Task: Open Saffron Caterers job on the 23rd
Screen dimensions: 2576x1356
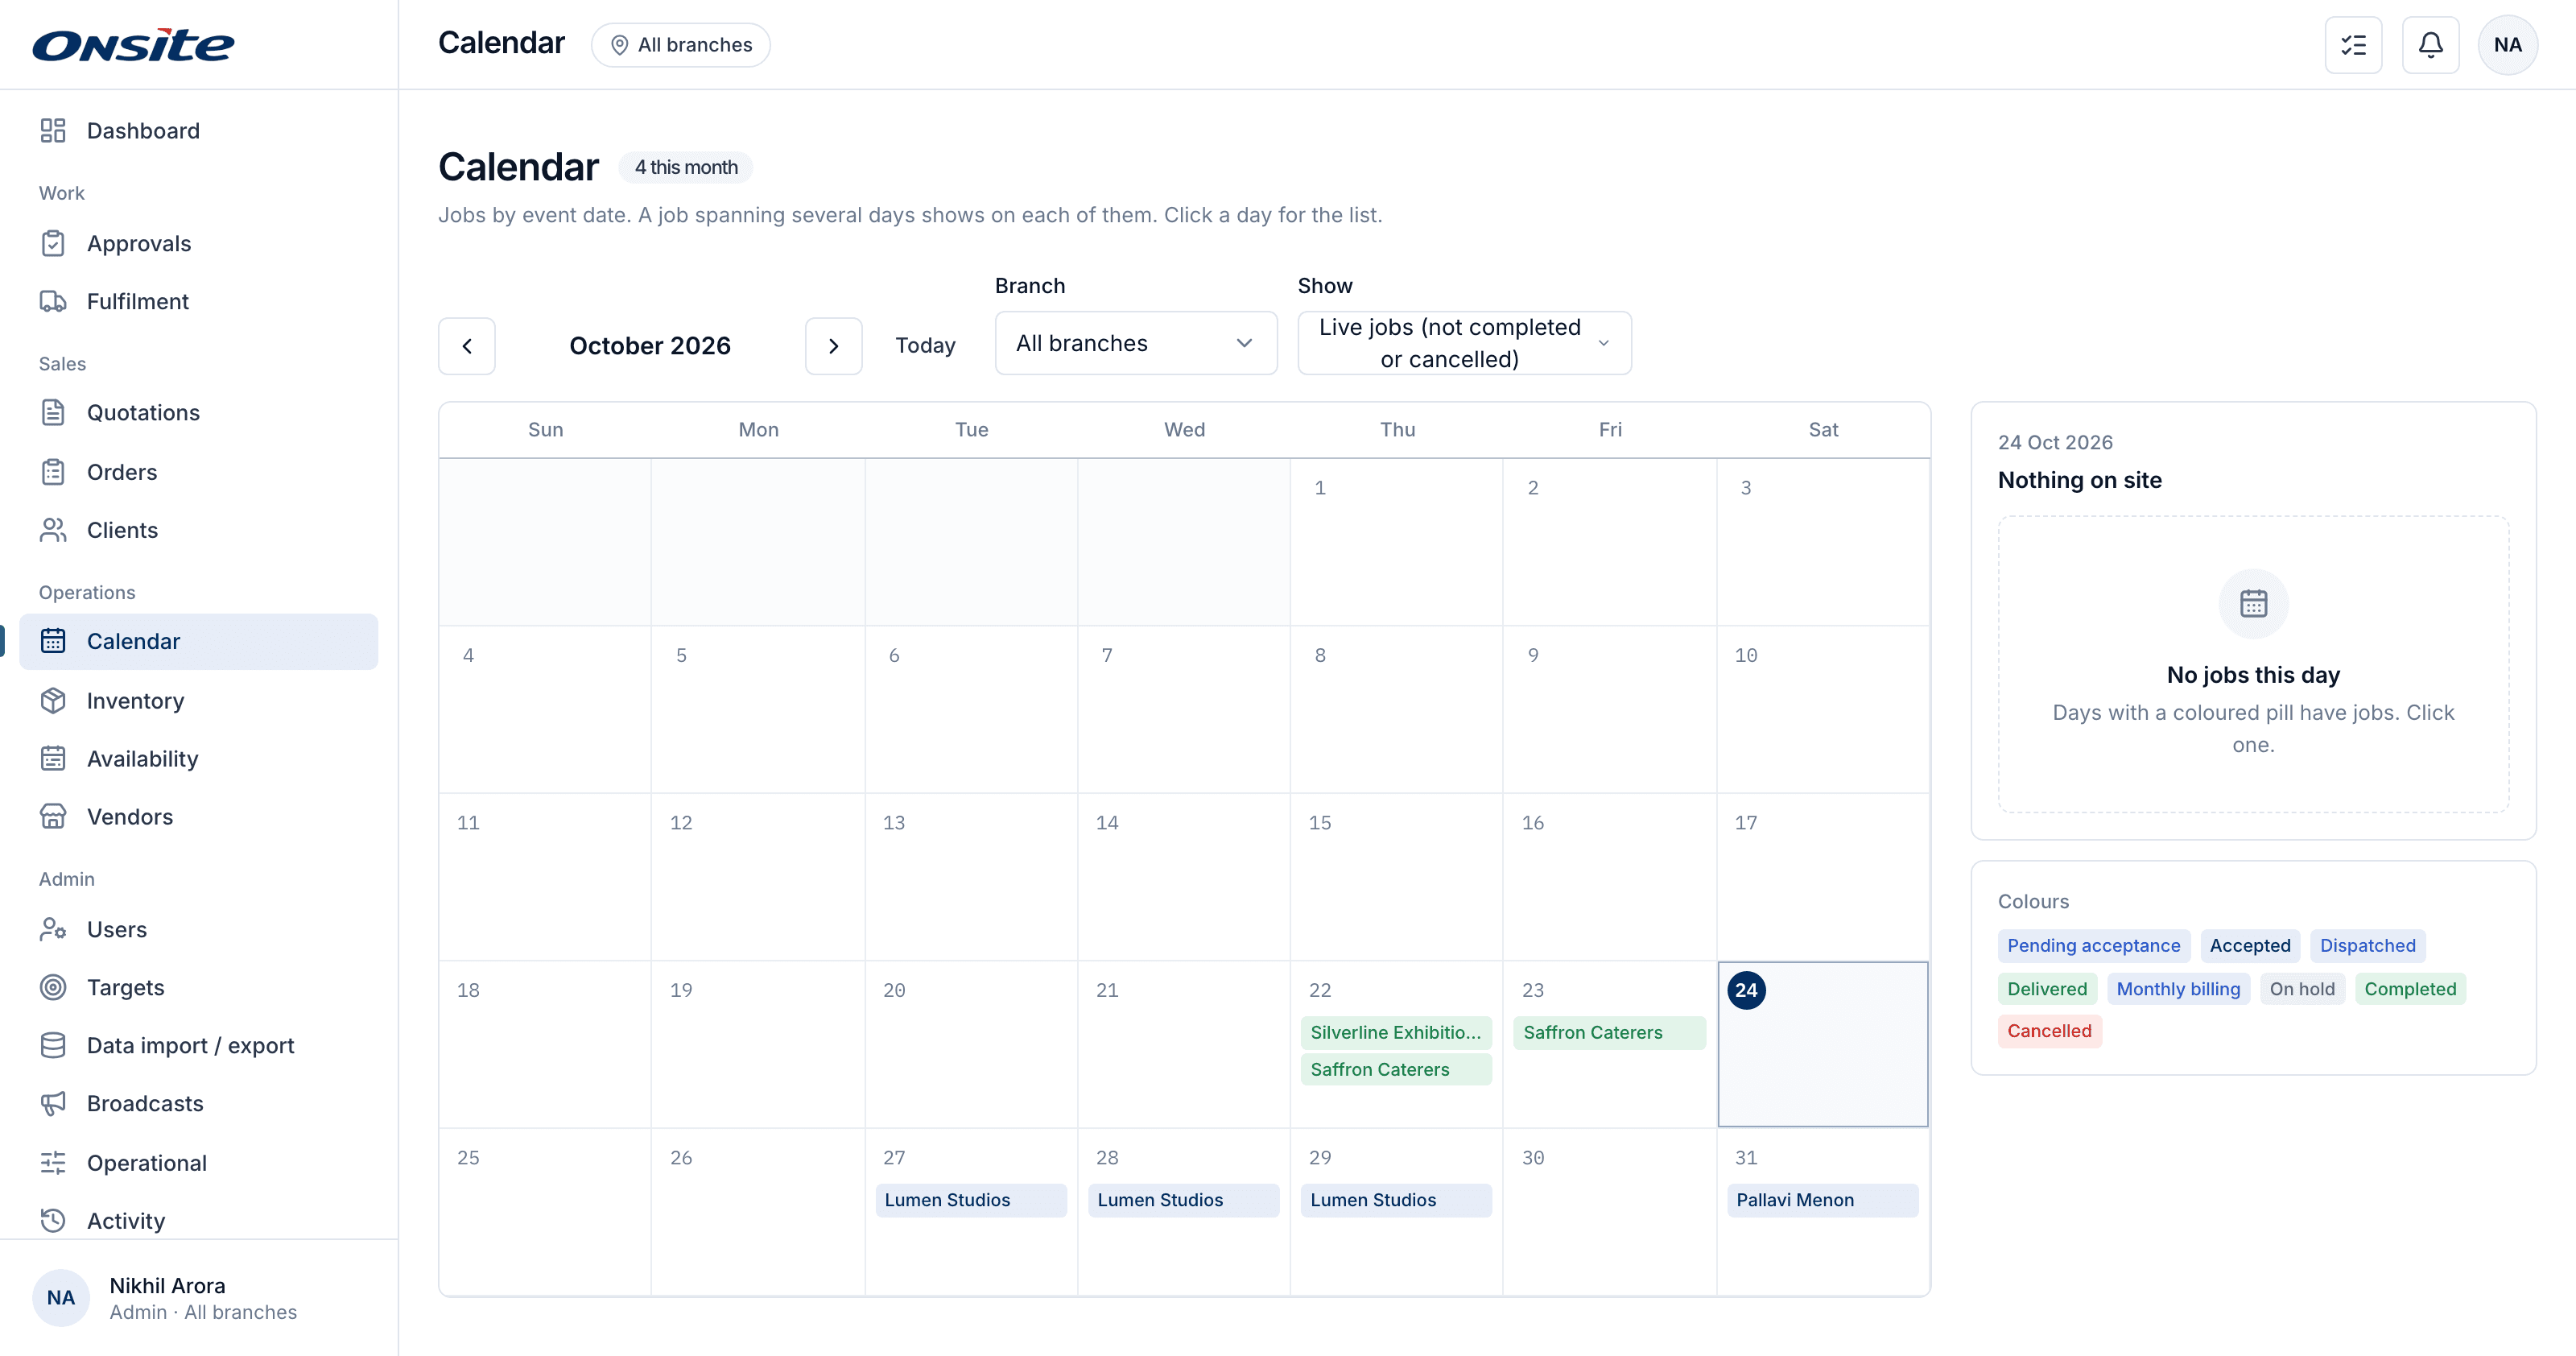Action: pos(1609,1032)
